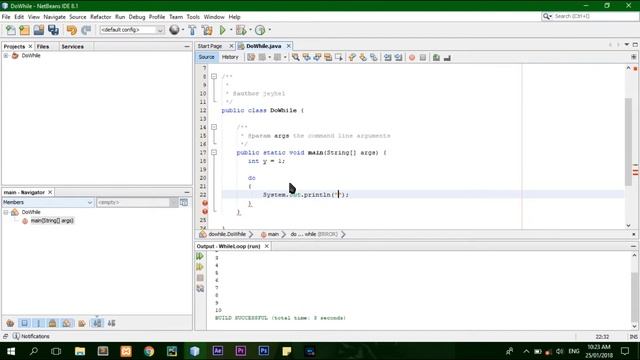Toggle Sort by Source in Navigator
The height and width of the screenshot is (360, 640).
(x=111, y=323)
